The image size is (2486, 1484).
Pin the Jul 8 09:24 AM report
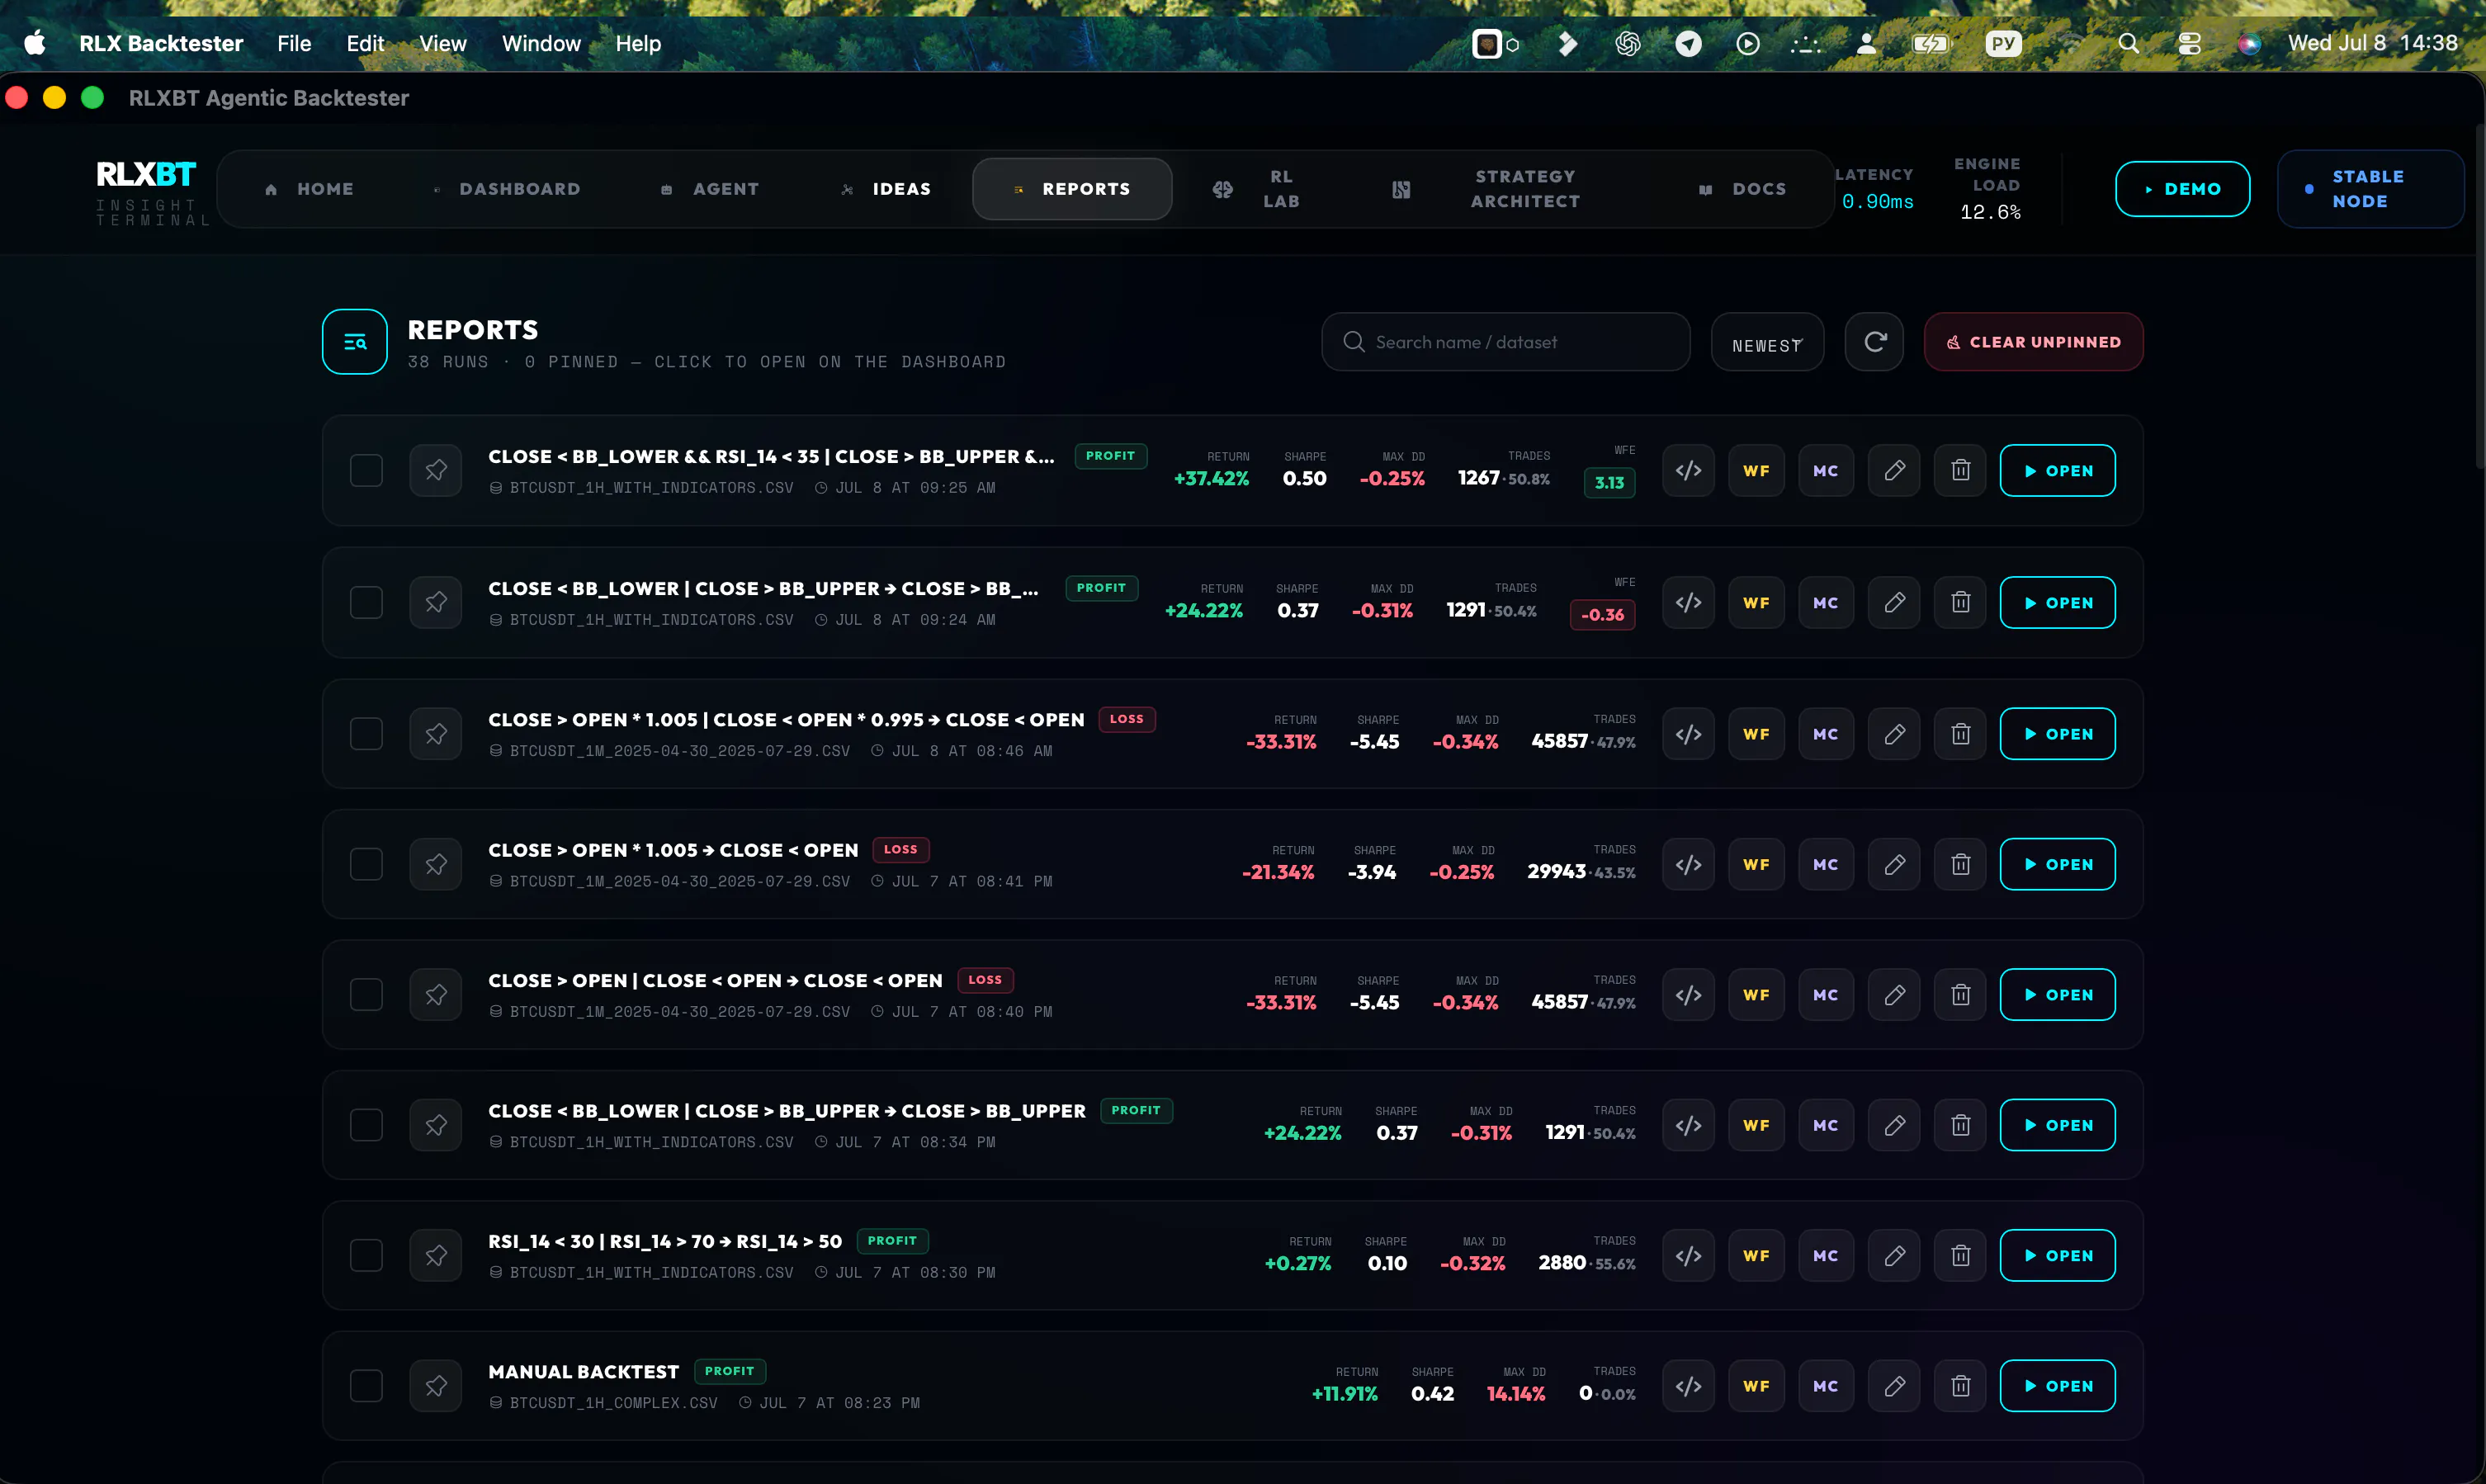pos(435,602)
